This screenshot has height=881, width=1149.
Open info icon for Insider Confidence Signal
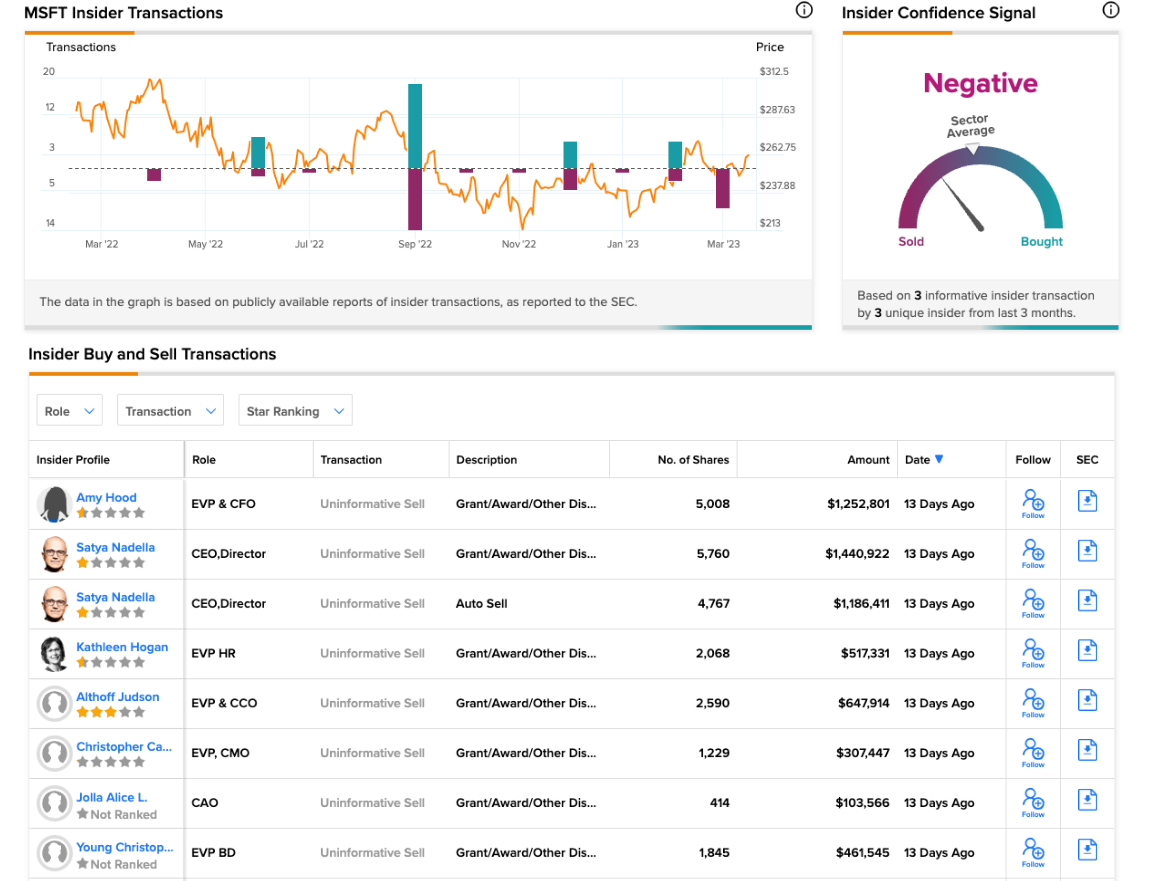(1111, 10)
